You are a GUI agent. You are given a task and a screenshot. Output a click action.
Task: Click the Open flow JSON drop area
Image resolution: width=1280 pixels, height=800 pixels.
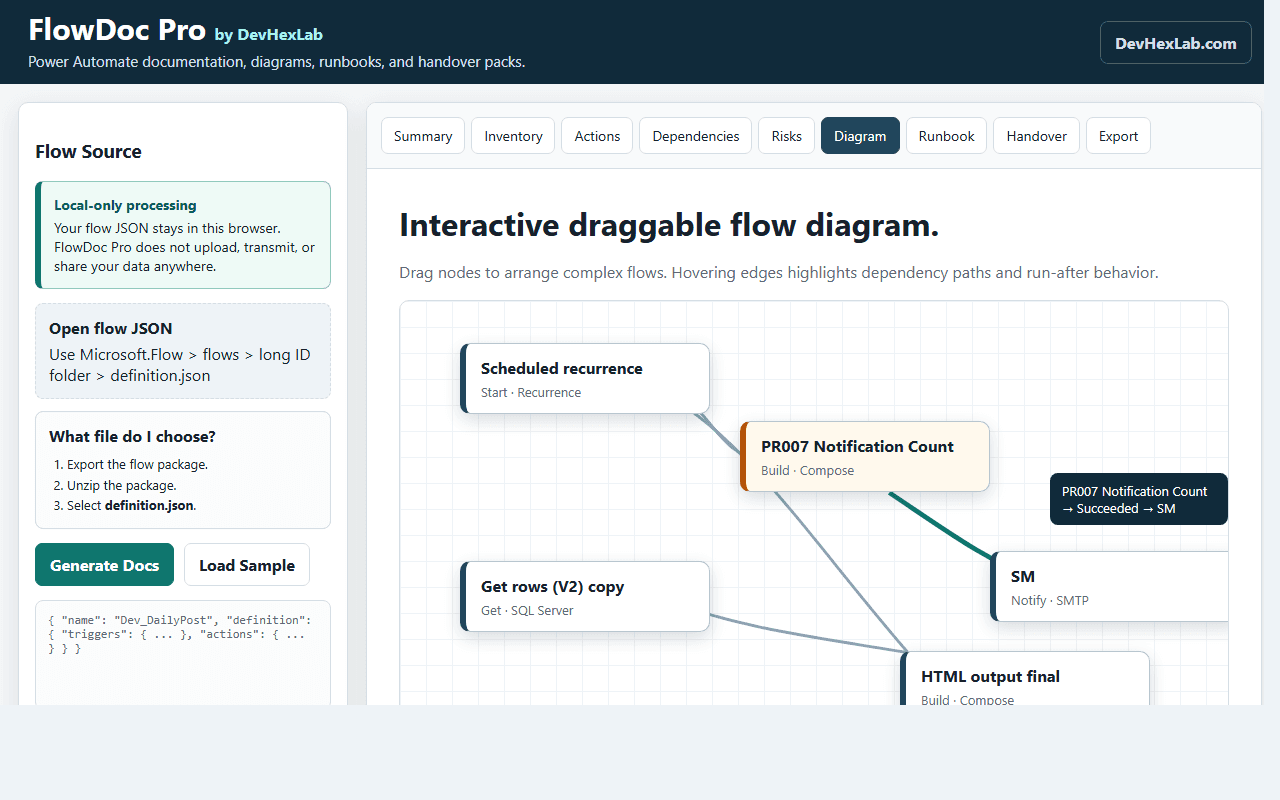(183, 351)
